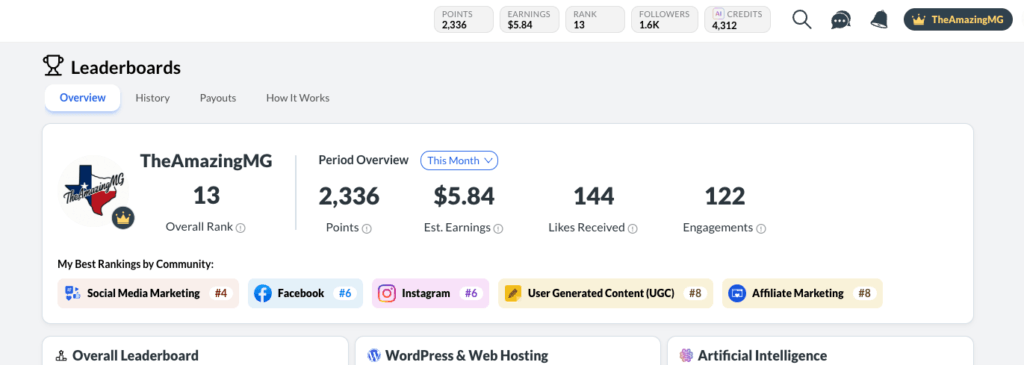This screenshot has width=1024, height=365.
Task: Click the large $5.84 earnings value
Action: (464, 196)
